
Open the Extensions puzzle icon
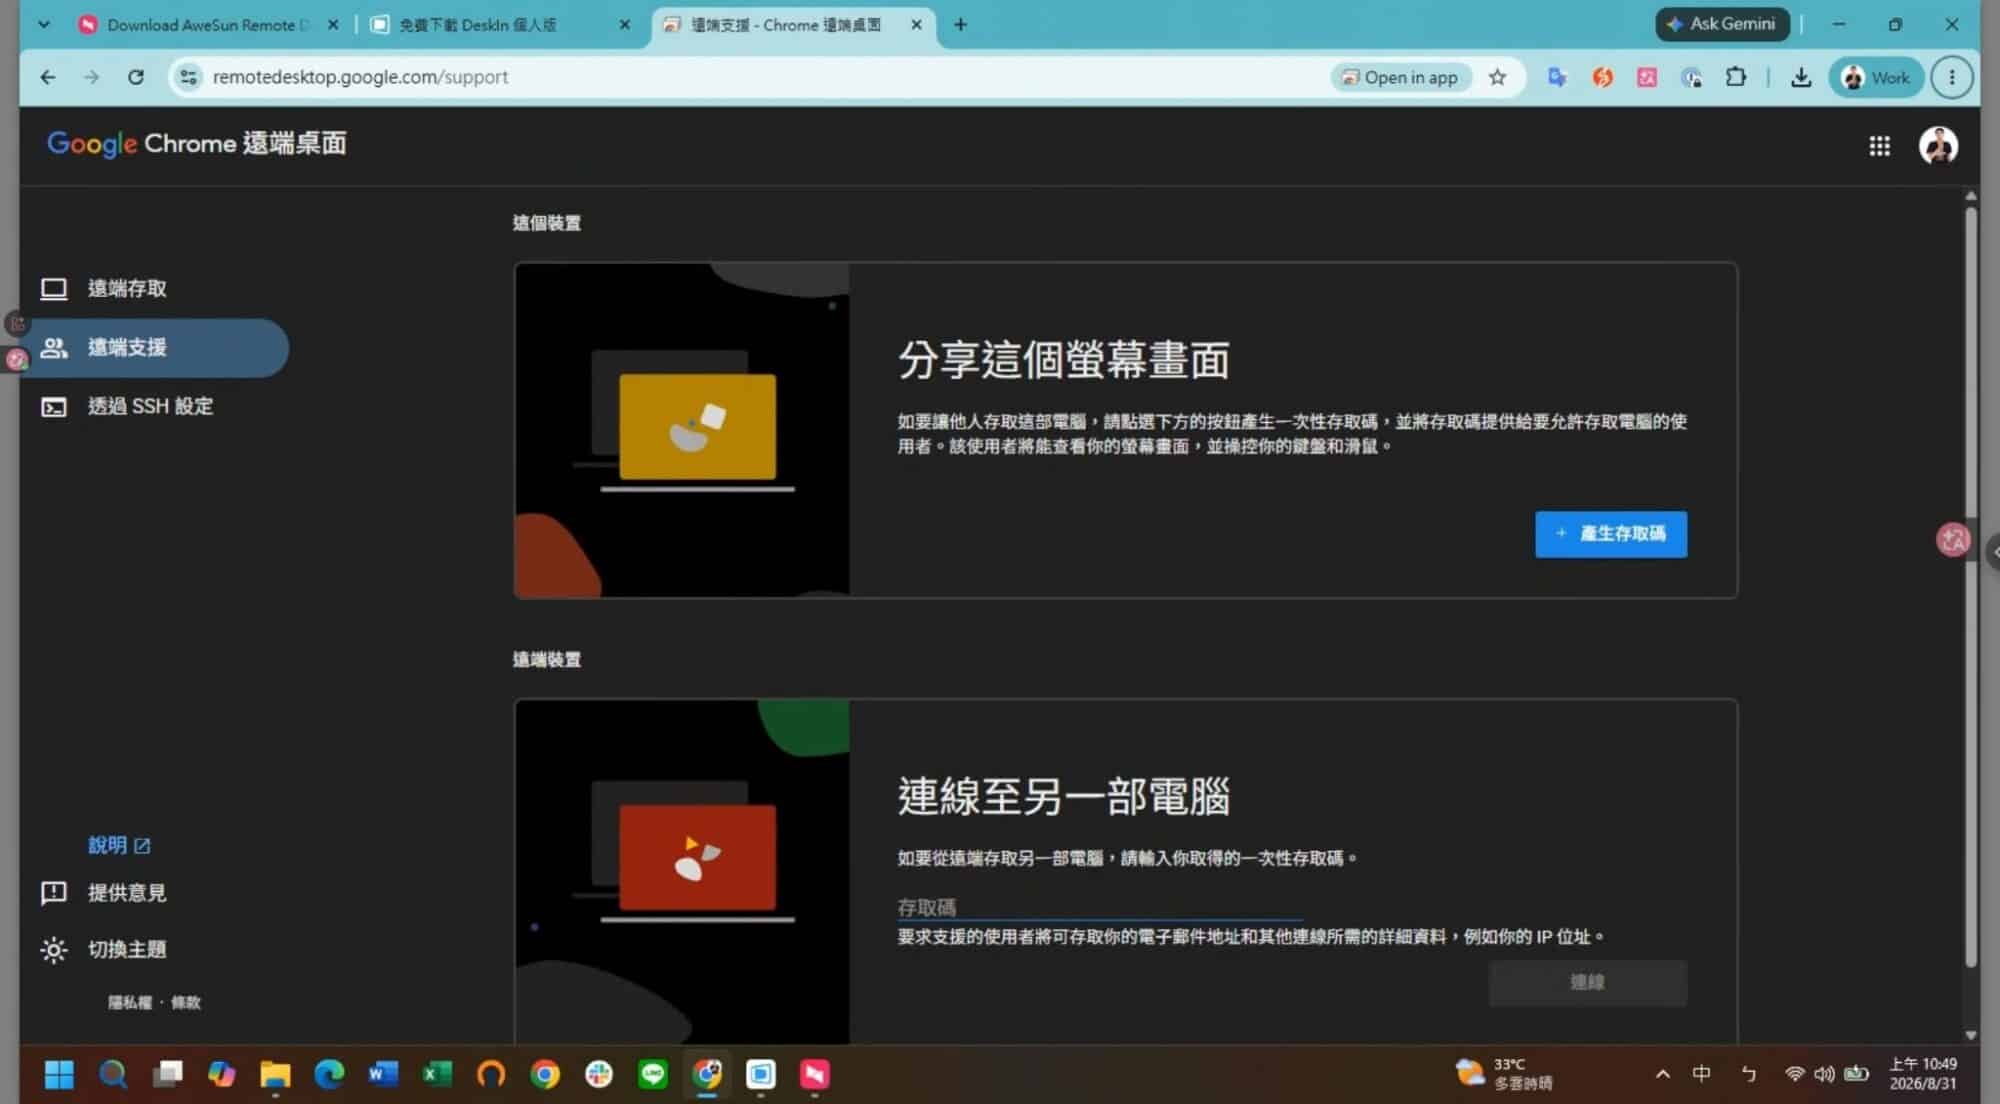(x=1736, y=77)
